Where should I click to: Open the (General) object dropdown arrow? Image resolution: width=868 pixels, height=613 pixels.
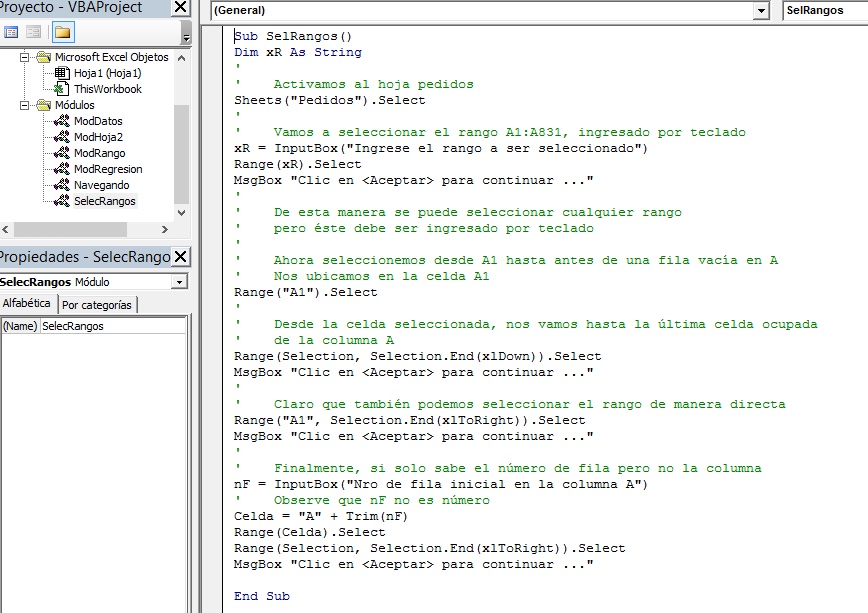[762, 11]
